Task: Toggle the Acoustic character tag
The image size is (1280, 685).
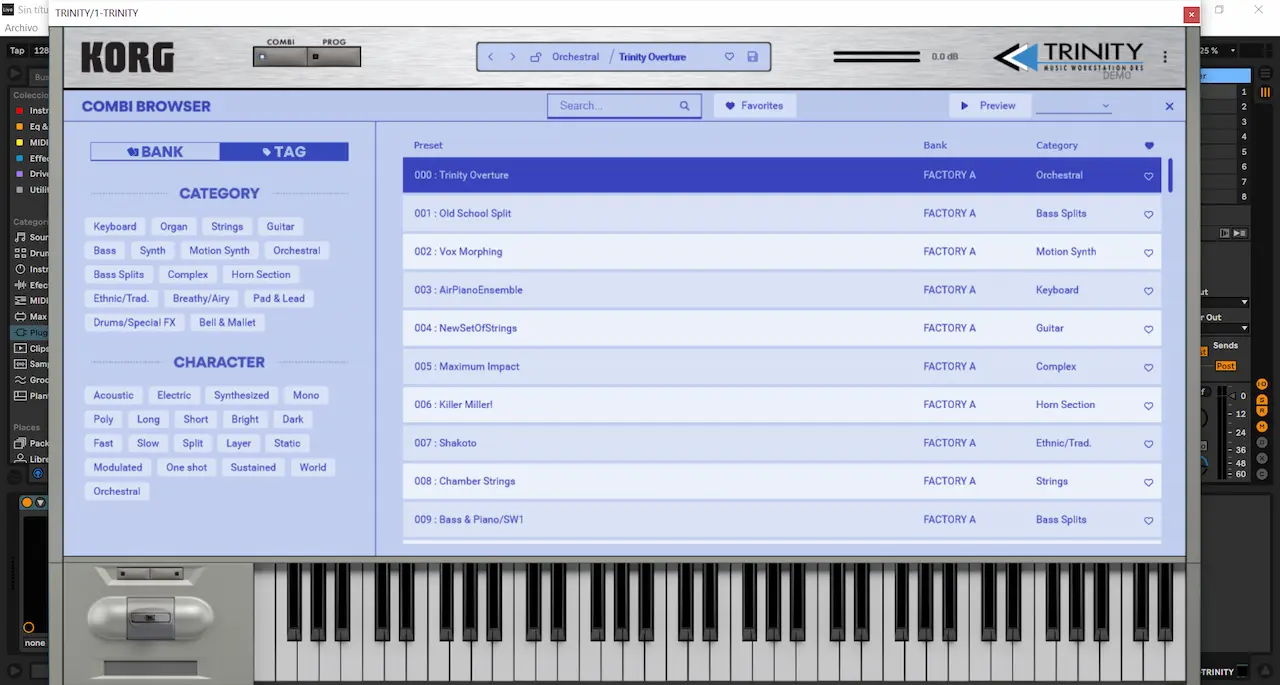Action: (x=114, y=395)
